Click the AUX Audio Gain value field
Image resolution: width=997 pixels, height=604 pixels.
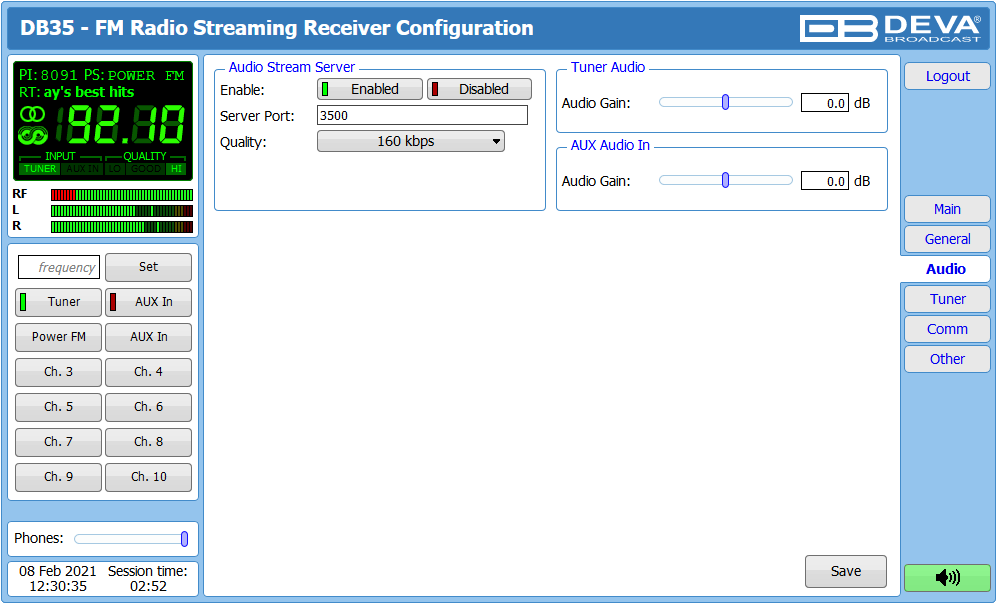click(x=825, y=181)
